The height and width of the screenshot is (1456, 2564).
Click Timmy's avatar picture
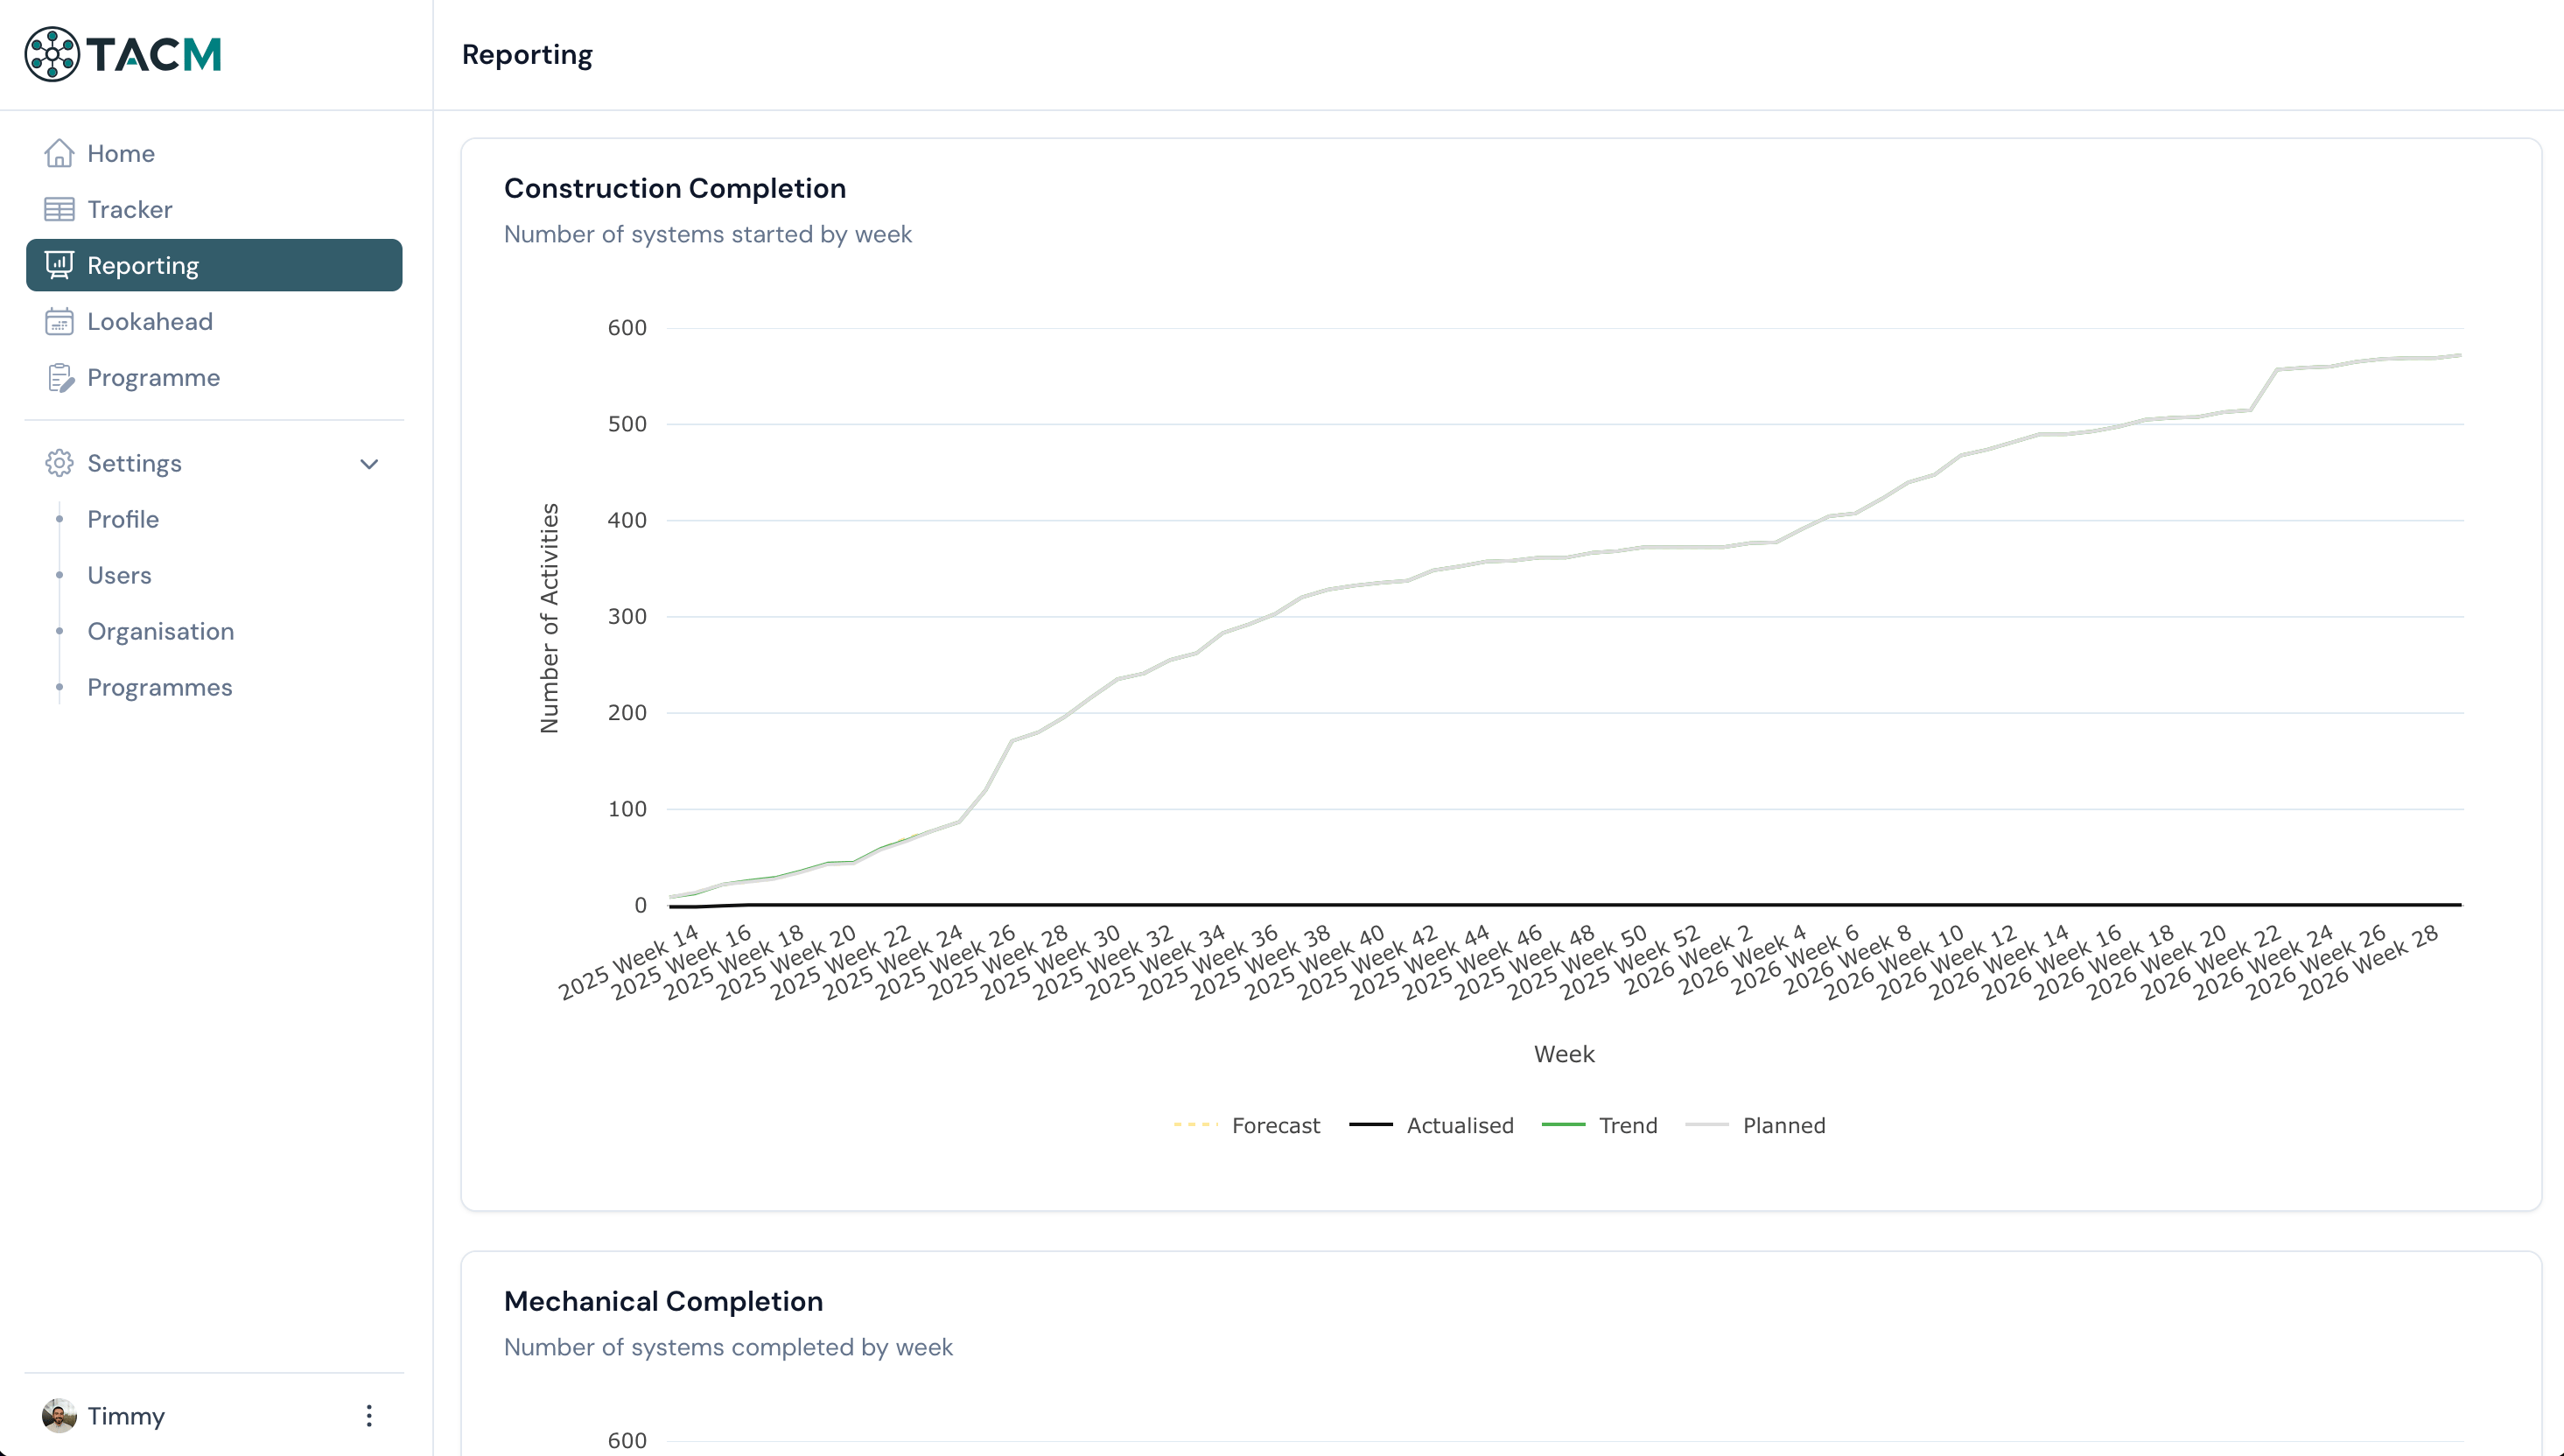pos(59,1415)
